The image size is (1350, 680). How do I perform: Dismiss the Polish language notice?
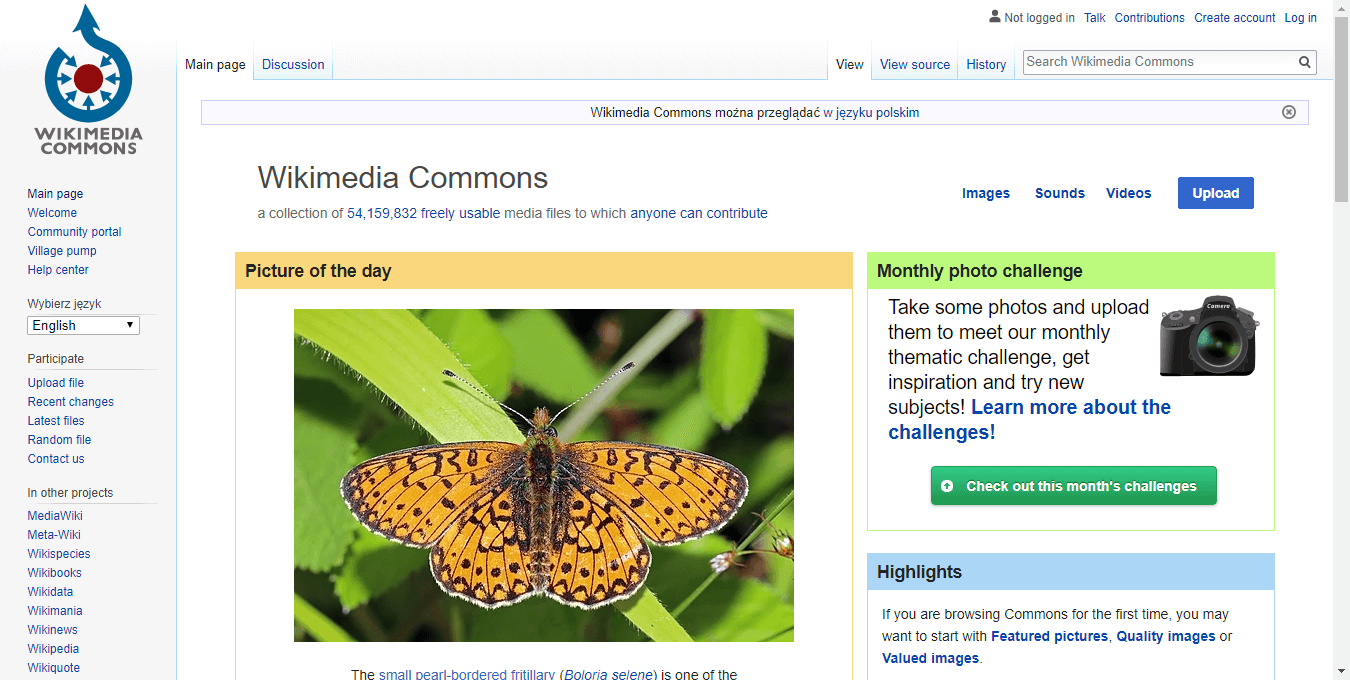(1288, 112)
